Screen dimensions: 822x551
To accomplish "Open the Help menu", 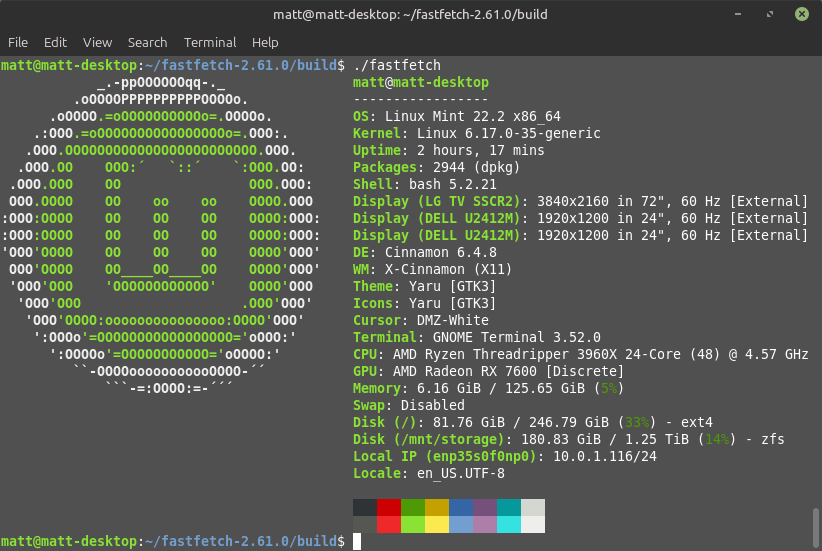I will (x=265, y=42).
